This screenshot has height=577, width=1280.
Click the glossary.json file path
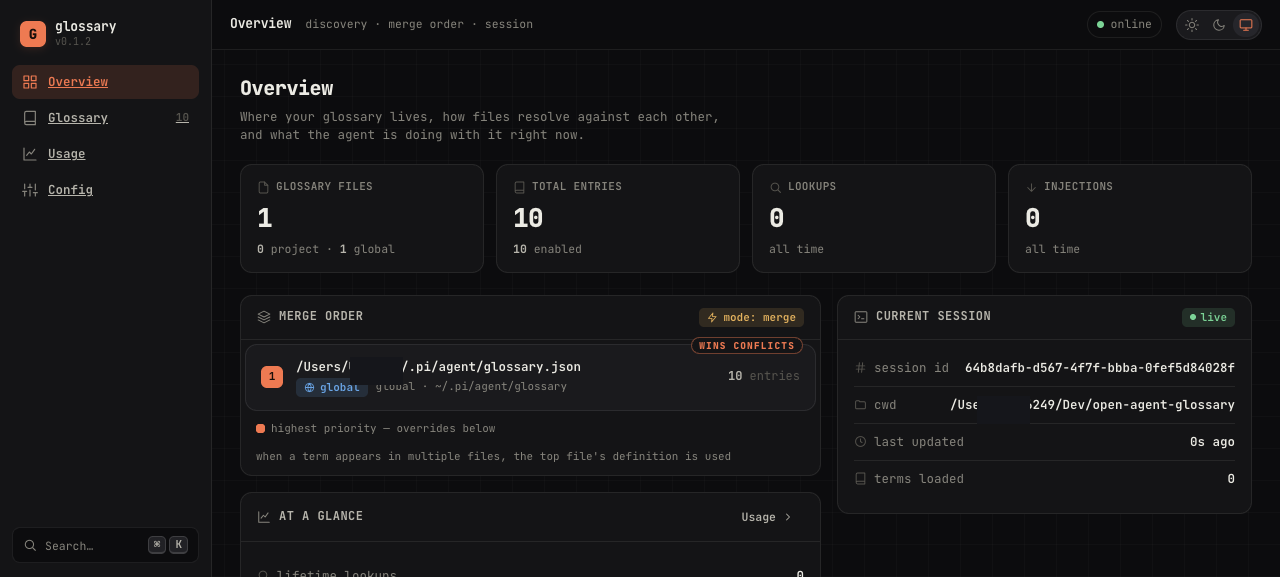438,367
